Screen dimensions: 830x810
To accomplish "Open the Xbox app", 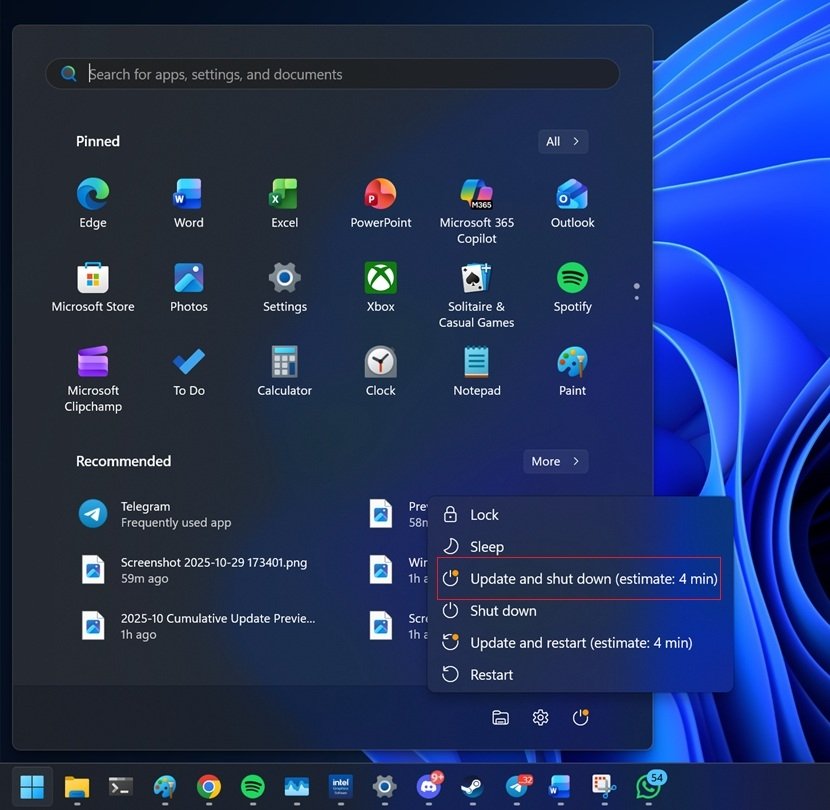I will [380, 285].
